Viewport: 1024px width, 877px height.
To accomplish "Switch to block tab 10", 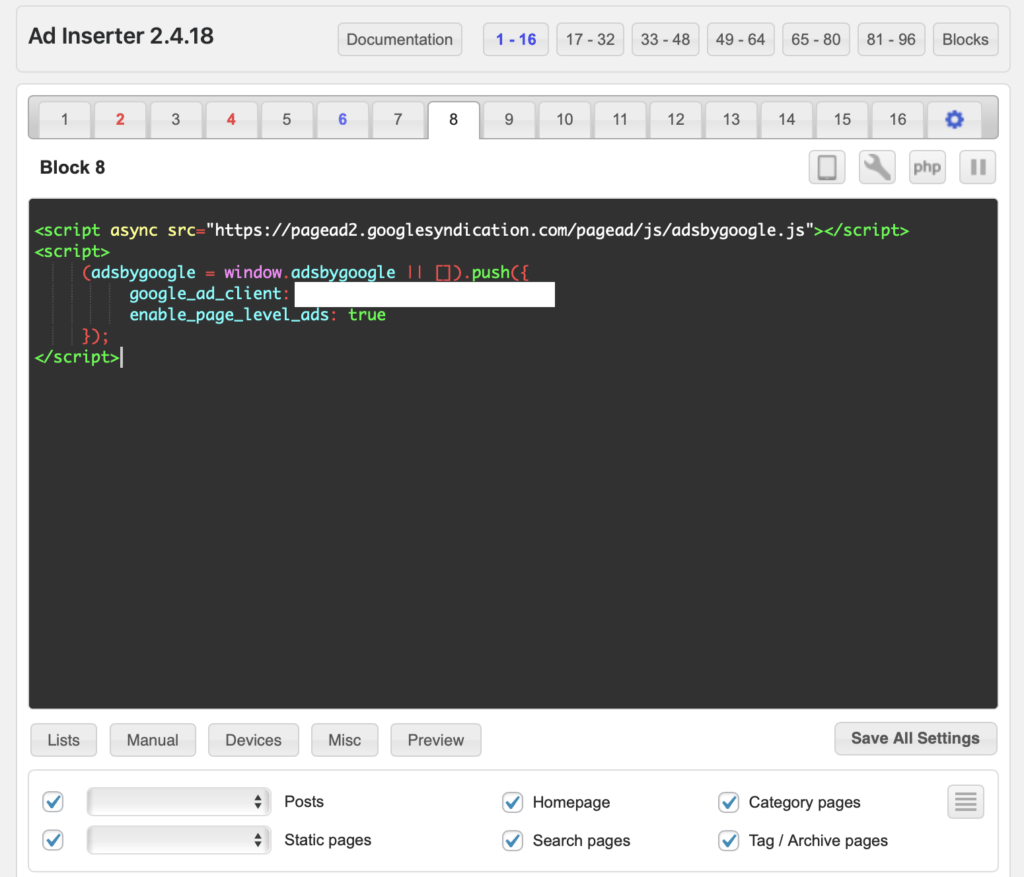I will 564,120.
